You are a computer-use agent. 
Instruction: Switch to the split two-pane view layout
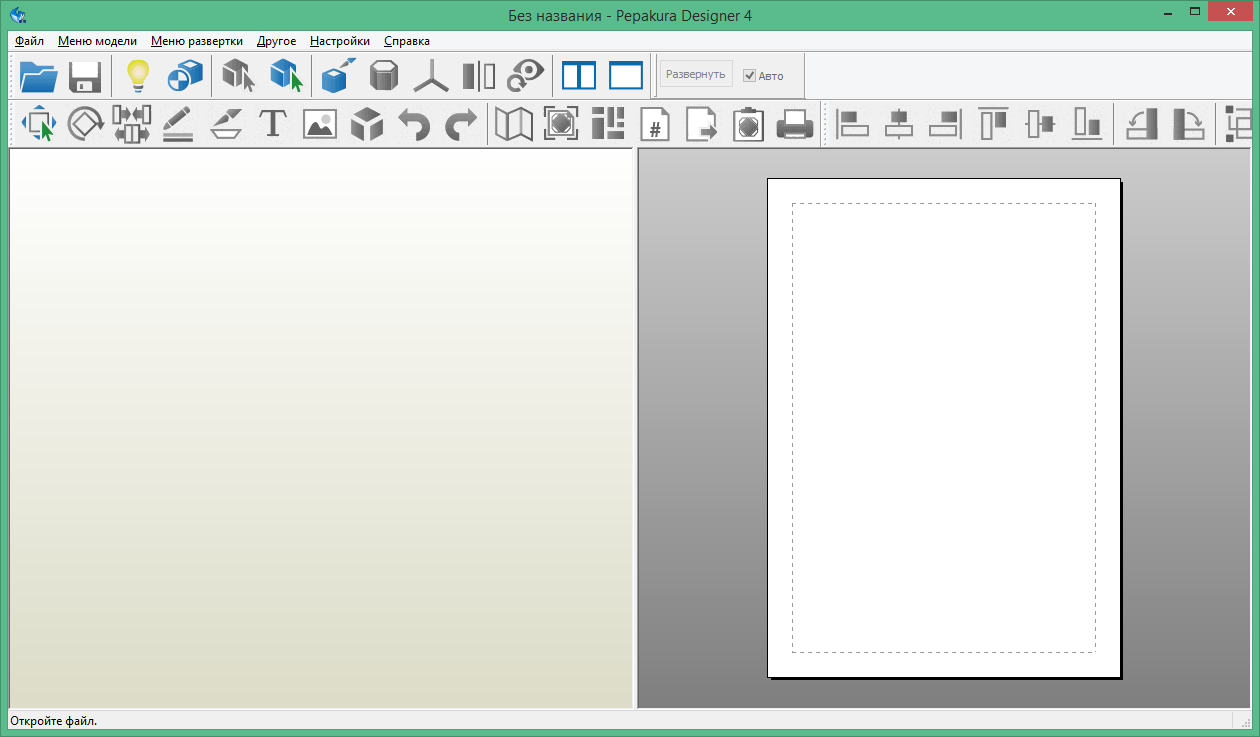click(x=579, y=76)
